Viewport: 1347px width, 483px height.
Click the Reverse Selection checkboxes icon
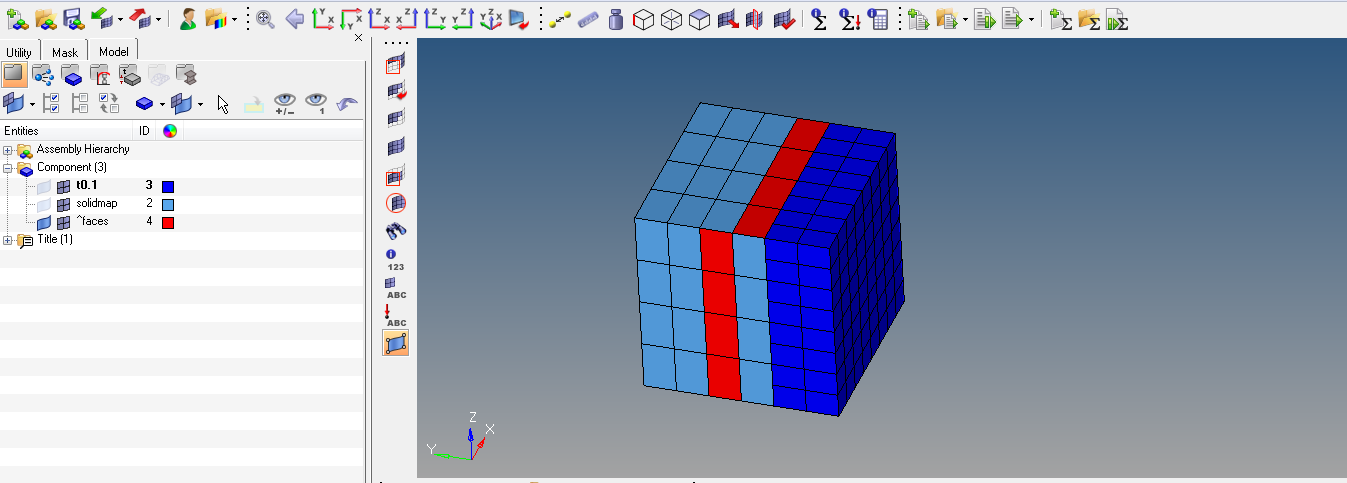109,103
